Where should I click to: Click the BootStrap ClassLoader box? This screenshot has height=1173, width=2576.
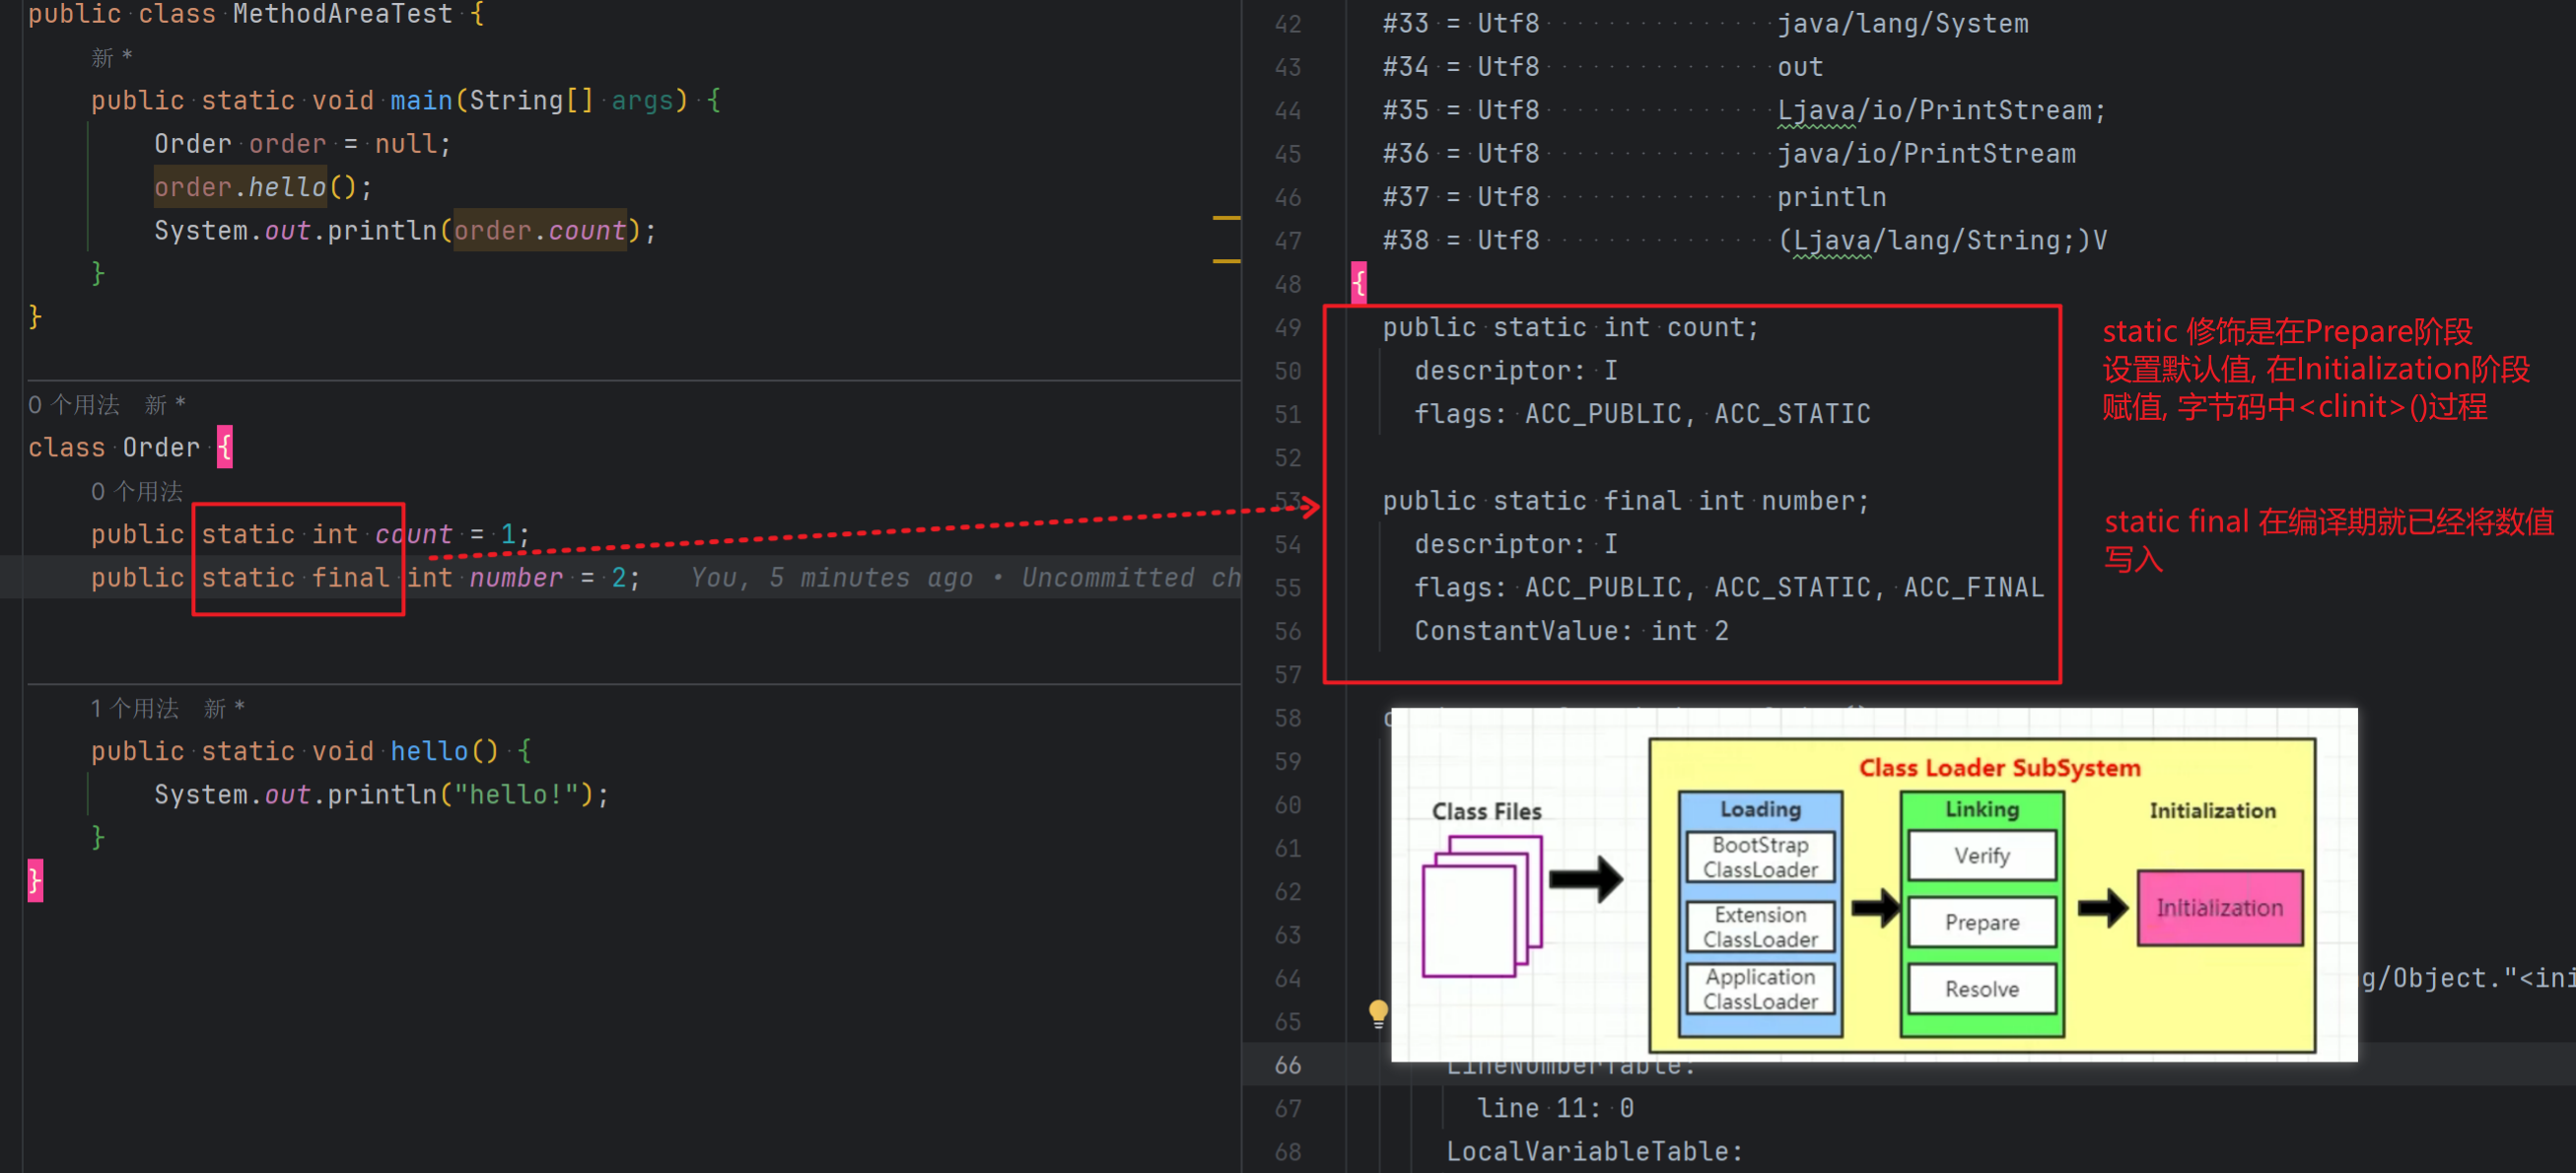tap(1760, 857)
